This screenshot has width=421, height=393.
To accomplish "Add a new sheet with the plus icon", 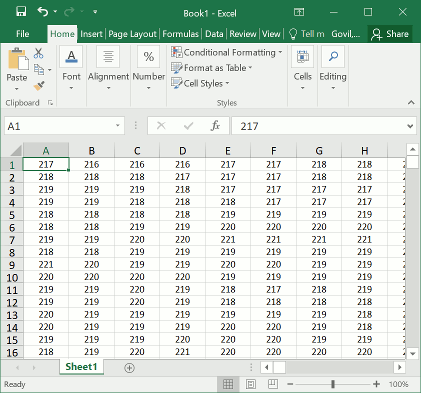I will 129,368.
